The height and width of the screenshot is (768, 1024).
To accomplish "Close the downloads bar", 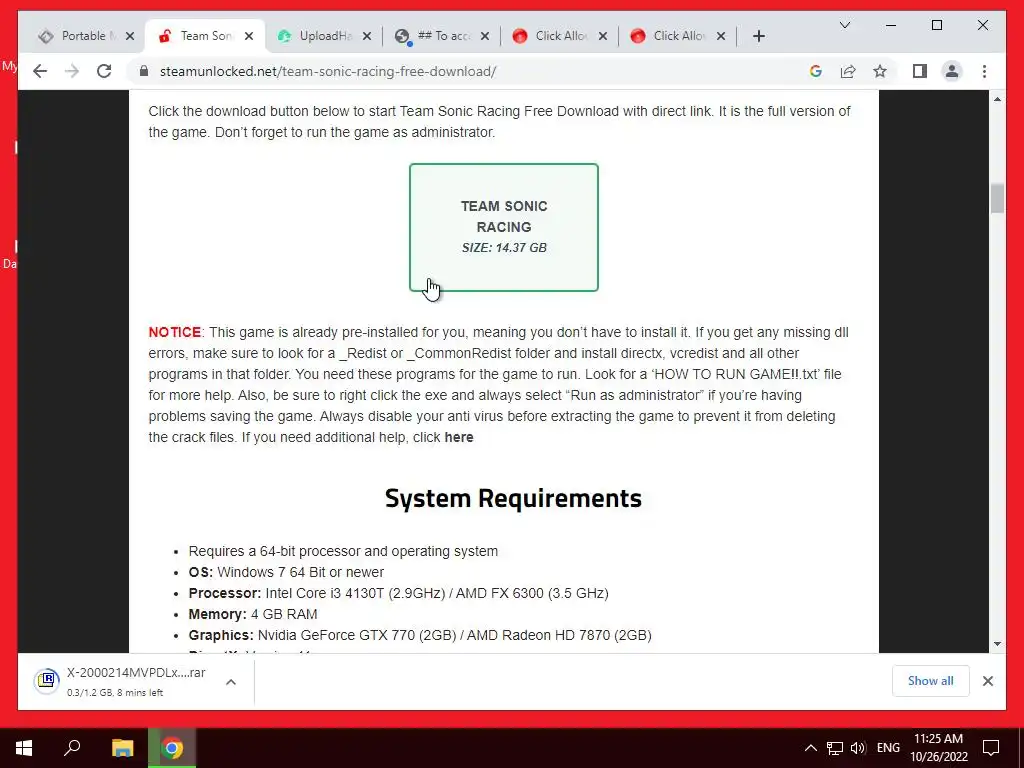I will (987, 681).
